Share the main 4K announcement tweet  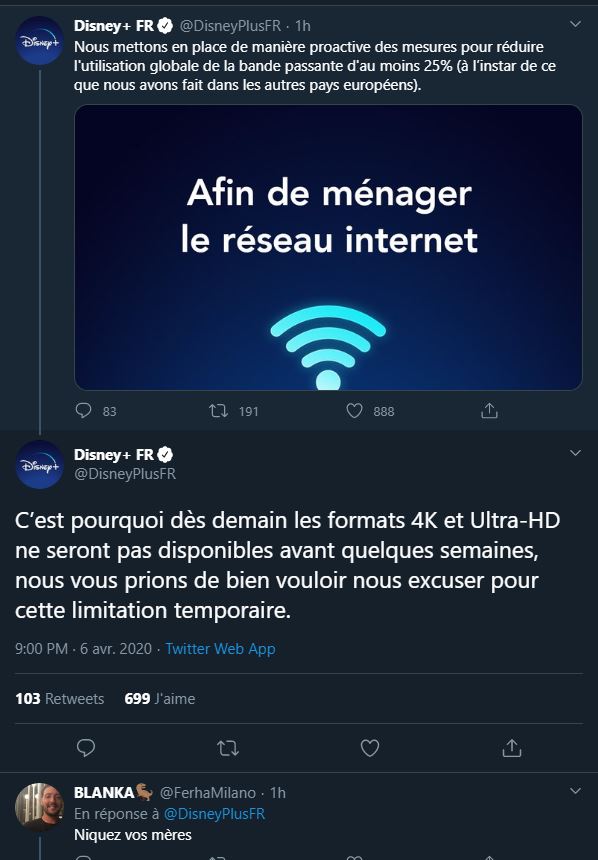(x=511, y=748)
